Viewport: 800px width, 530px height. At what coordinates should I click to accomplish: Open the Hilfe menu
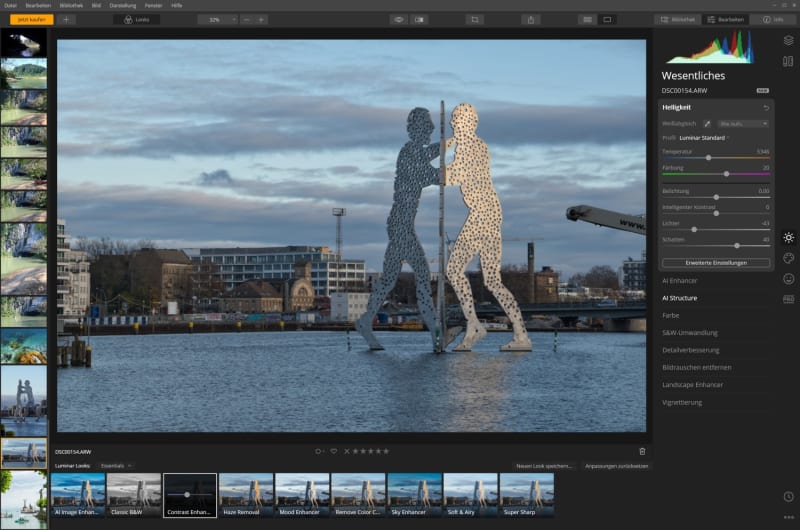tap(177, 5)
